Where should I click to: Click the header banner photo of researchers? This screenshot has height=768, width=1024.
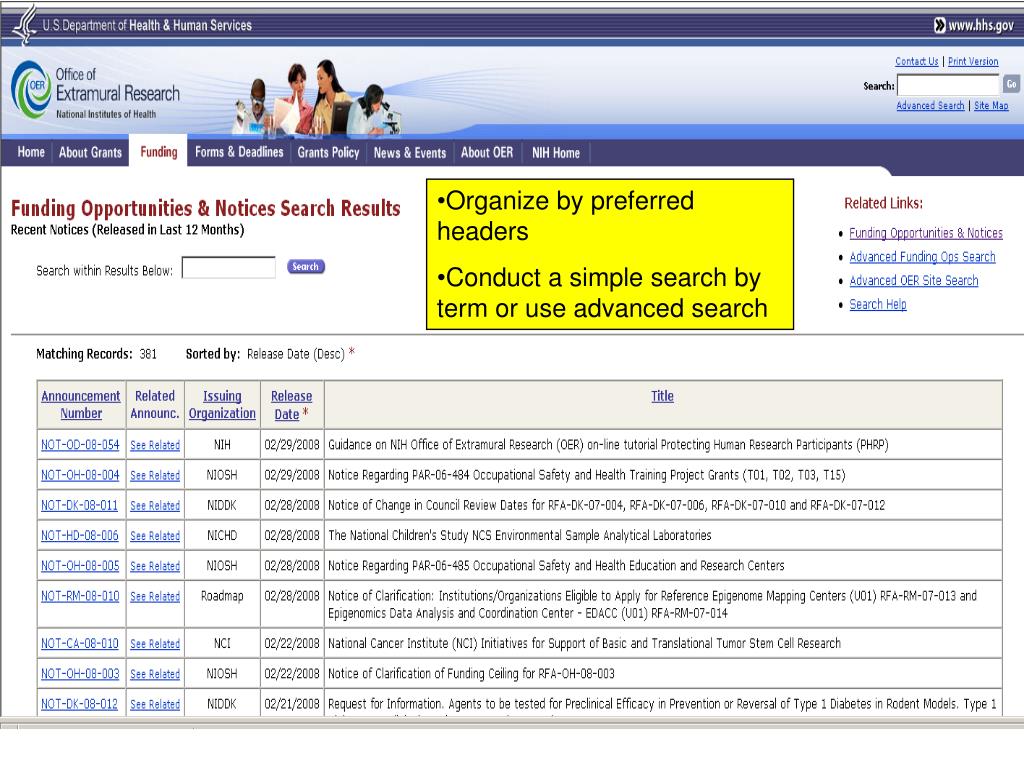319,98
